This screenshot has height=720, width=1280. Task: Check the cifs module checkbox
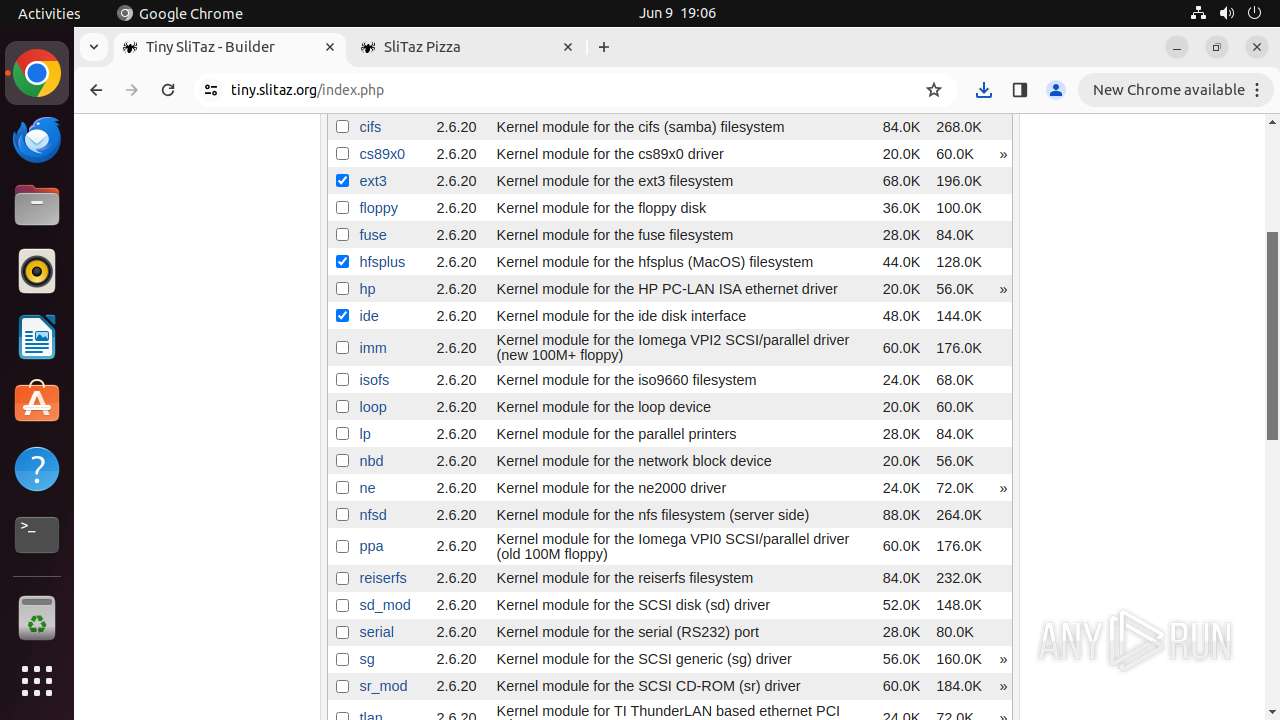tap(343, 127)
